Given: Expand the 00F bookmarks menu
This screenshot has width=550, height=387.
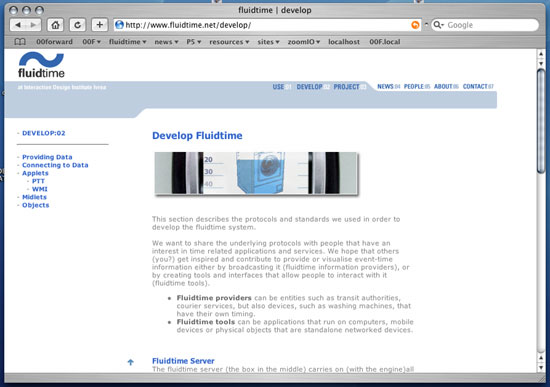Looking at the screenshot, I should pyautogui.click(x=91, y=42).
